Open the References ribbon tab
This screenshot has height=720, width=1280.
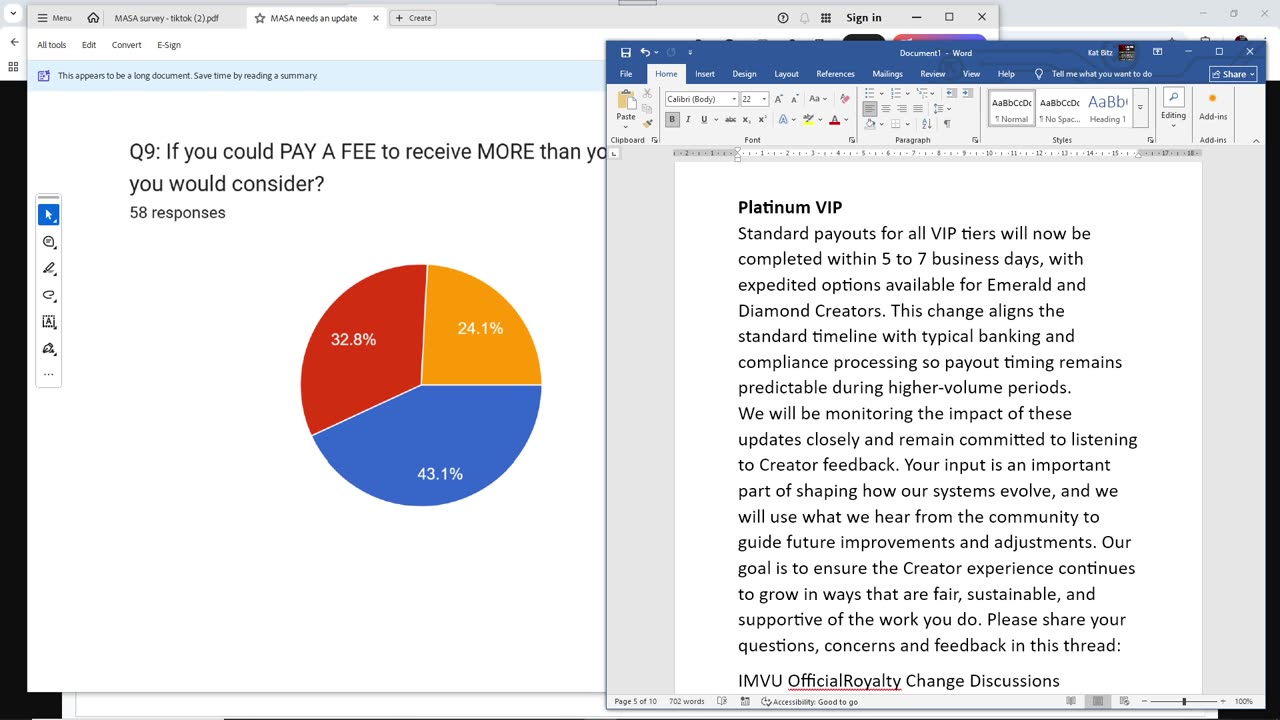coord(835,74)
